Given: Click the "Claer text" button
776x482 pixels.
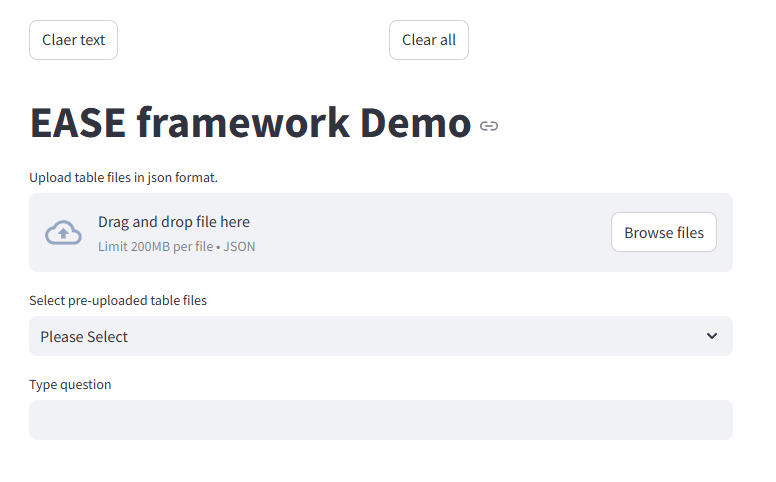Looking at the screenshot, I should [x=73, y=40].
